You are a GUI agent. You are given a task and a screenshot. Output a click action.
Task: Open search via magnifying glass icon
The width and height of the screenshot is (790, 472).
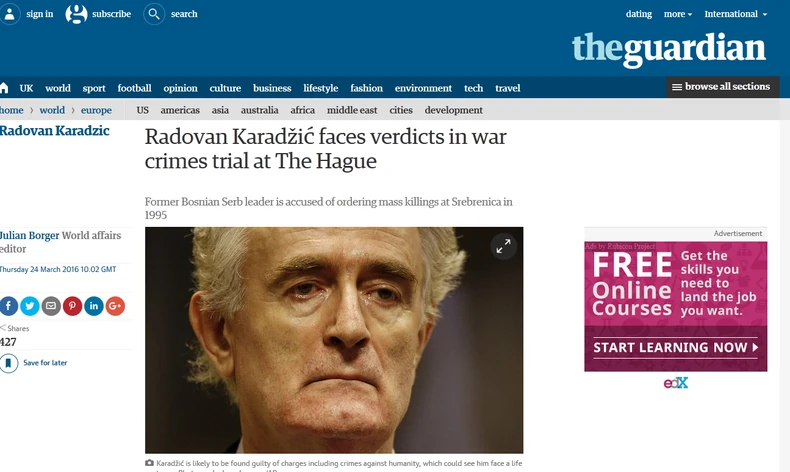click(x=154, y=14)
